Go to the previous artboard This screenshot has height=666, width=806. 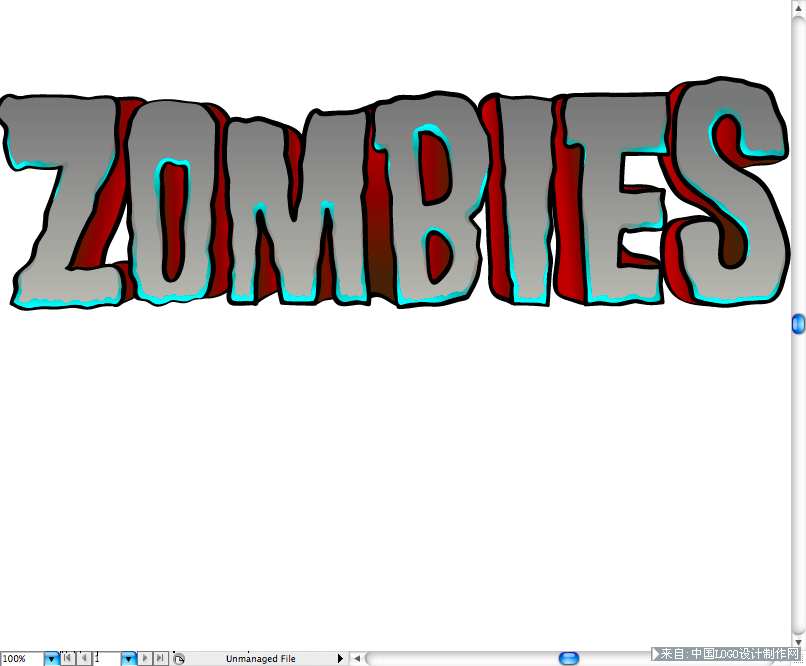coord(84,658)
